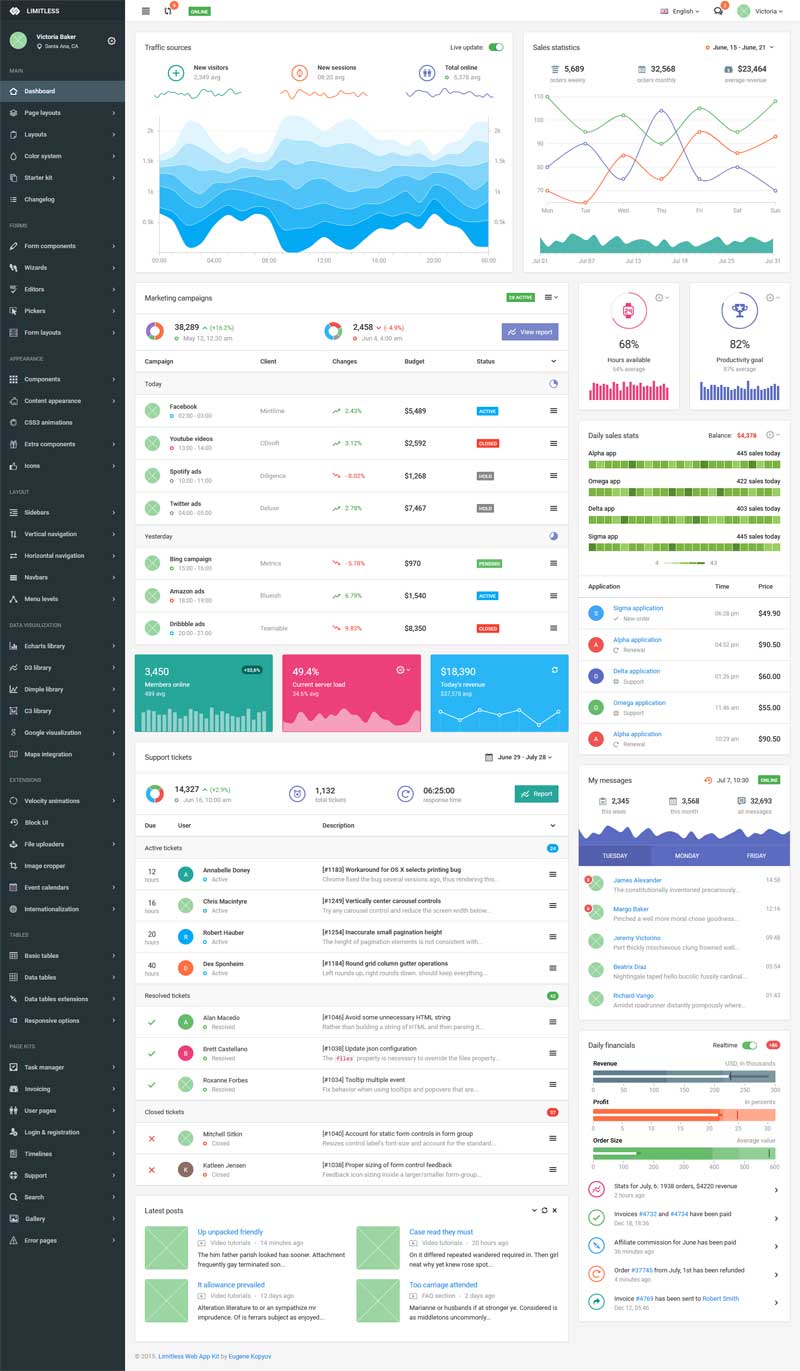Open the messages bubble icon in navbar
The image size is (800, 1371).
pos(718,11)
